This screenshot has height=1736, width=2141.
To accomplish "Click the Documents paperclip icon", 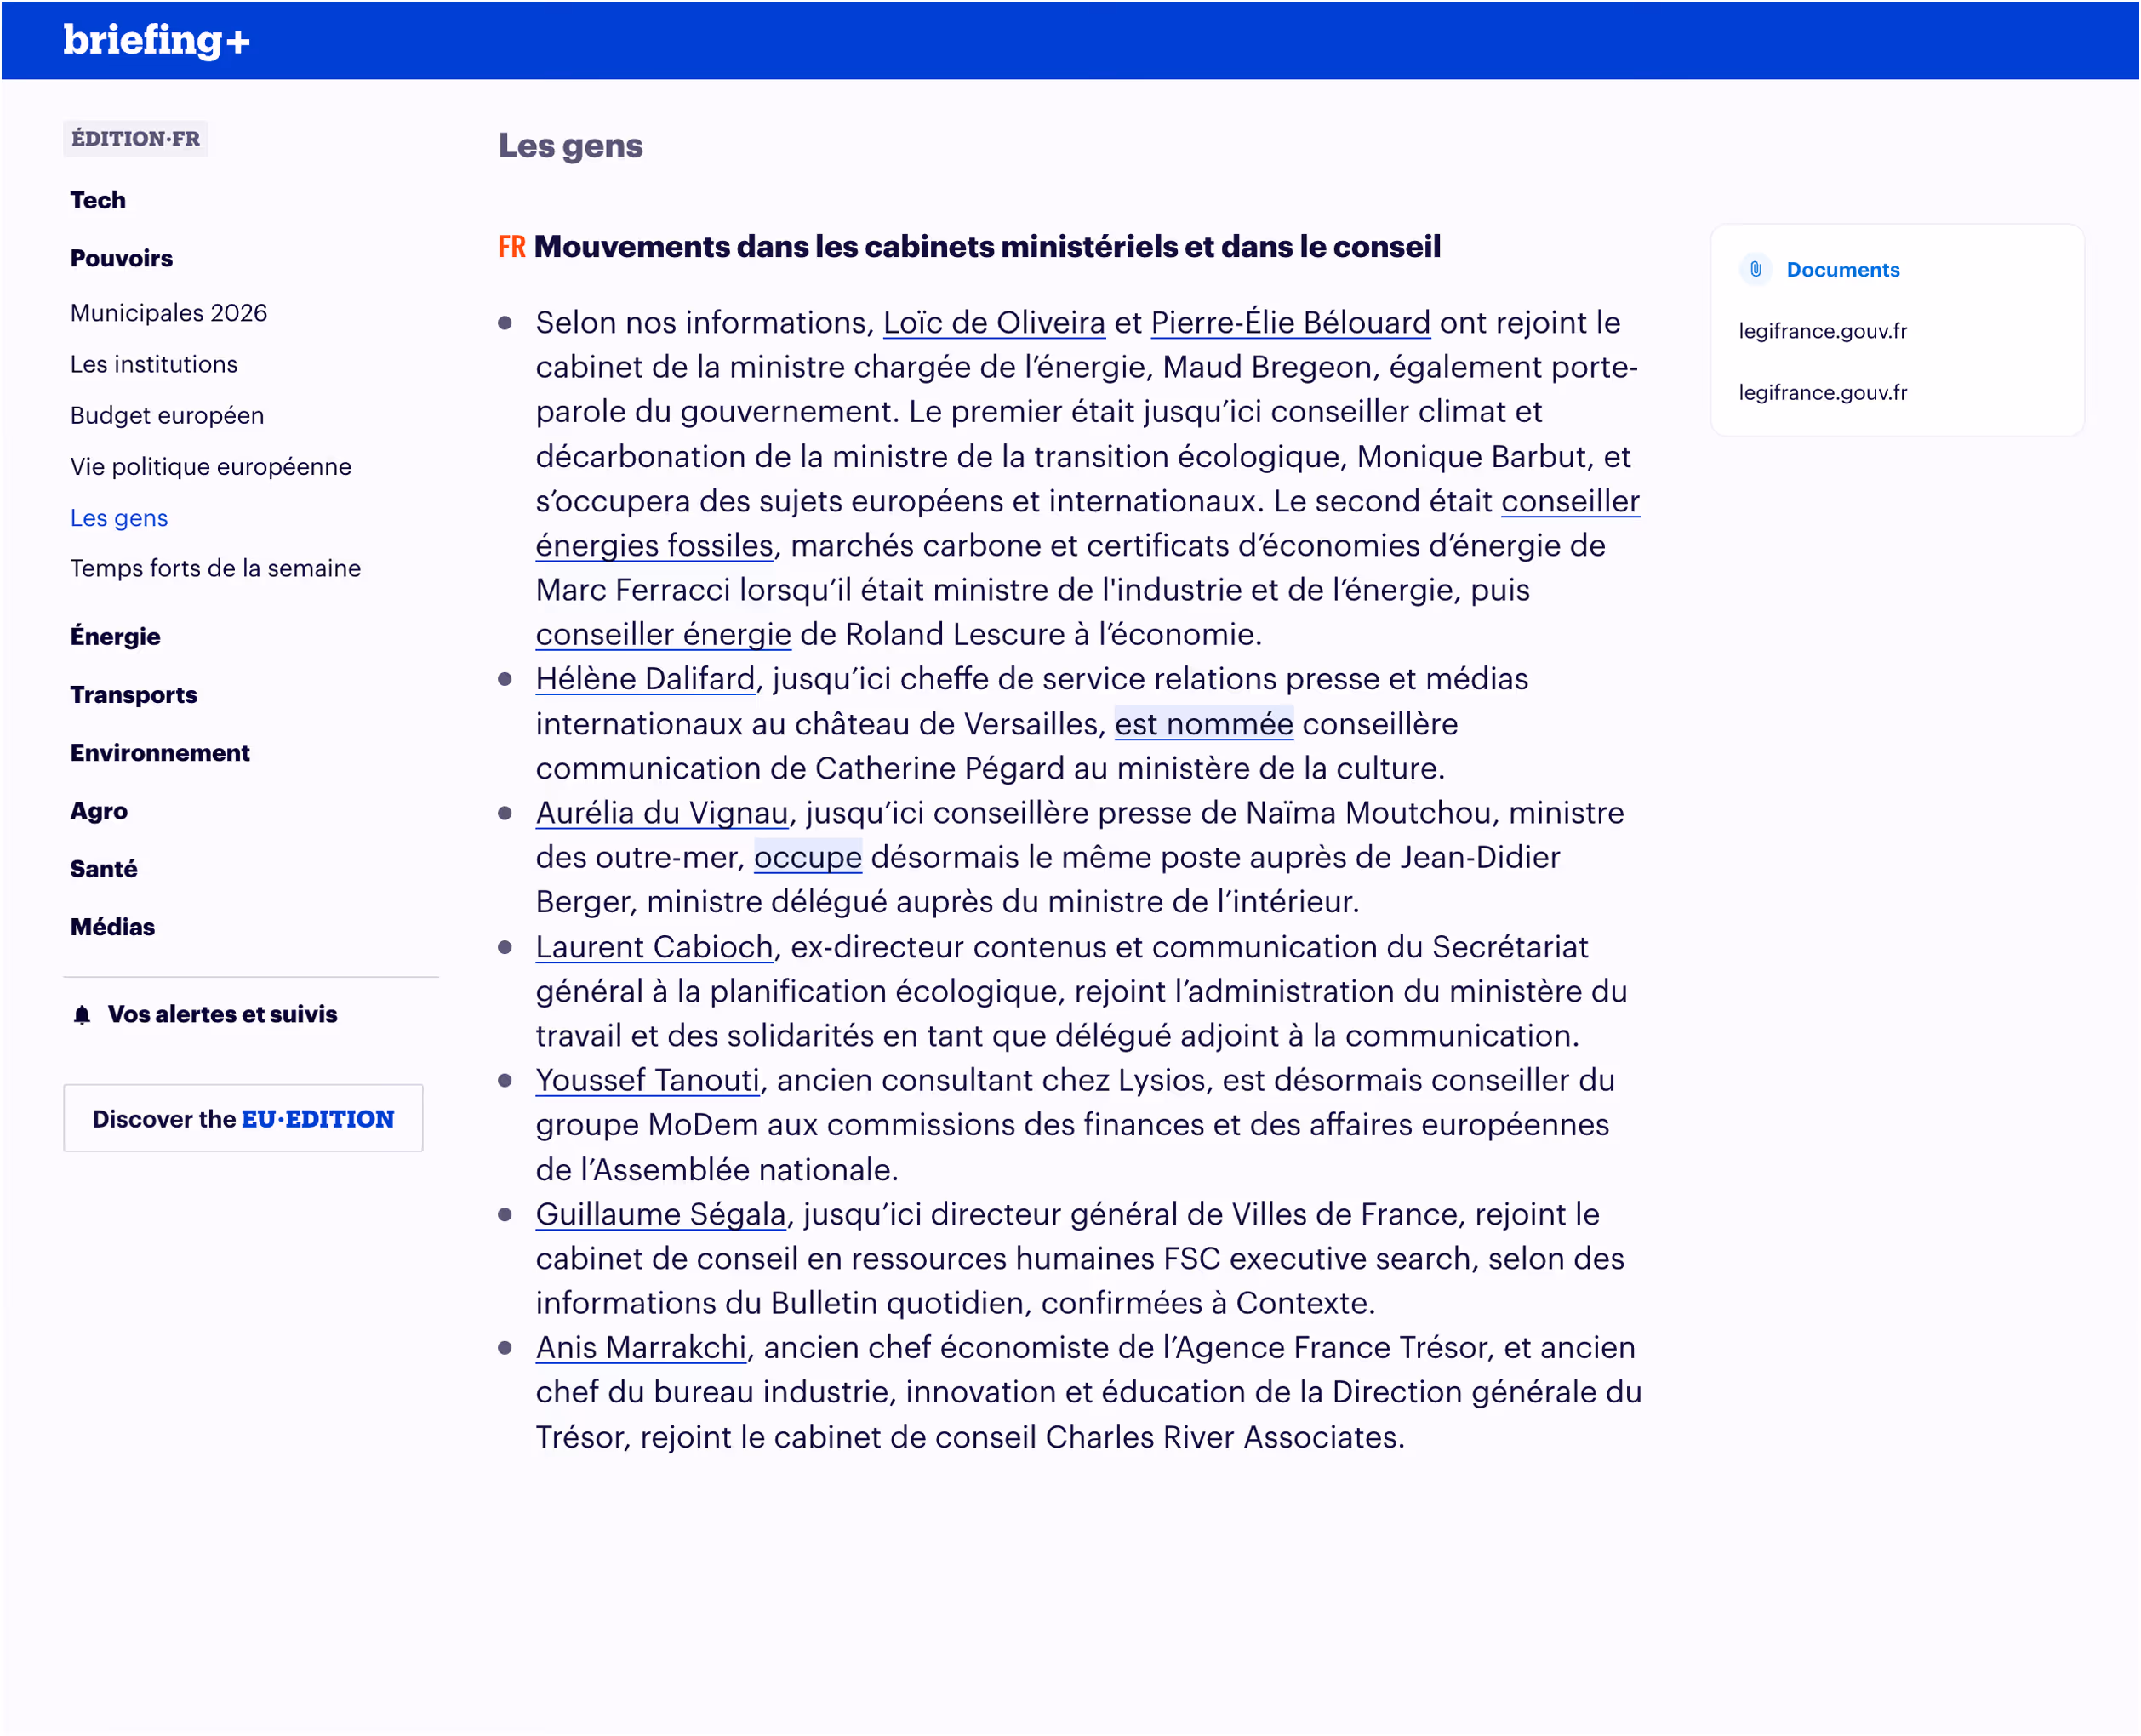I will pos(1755,269).
